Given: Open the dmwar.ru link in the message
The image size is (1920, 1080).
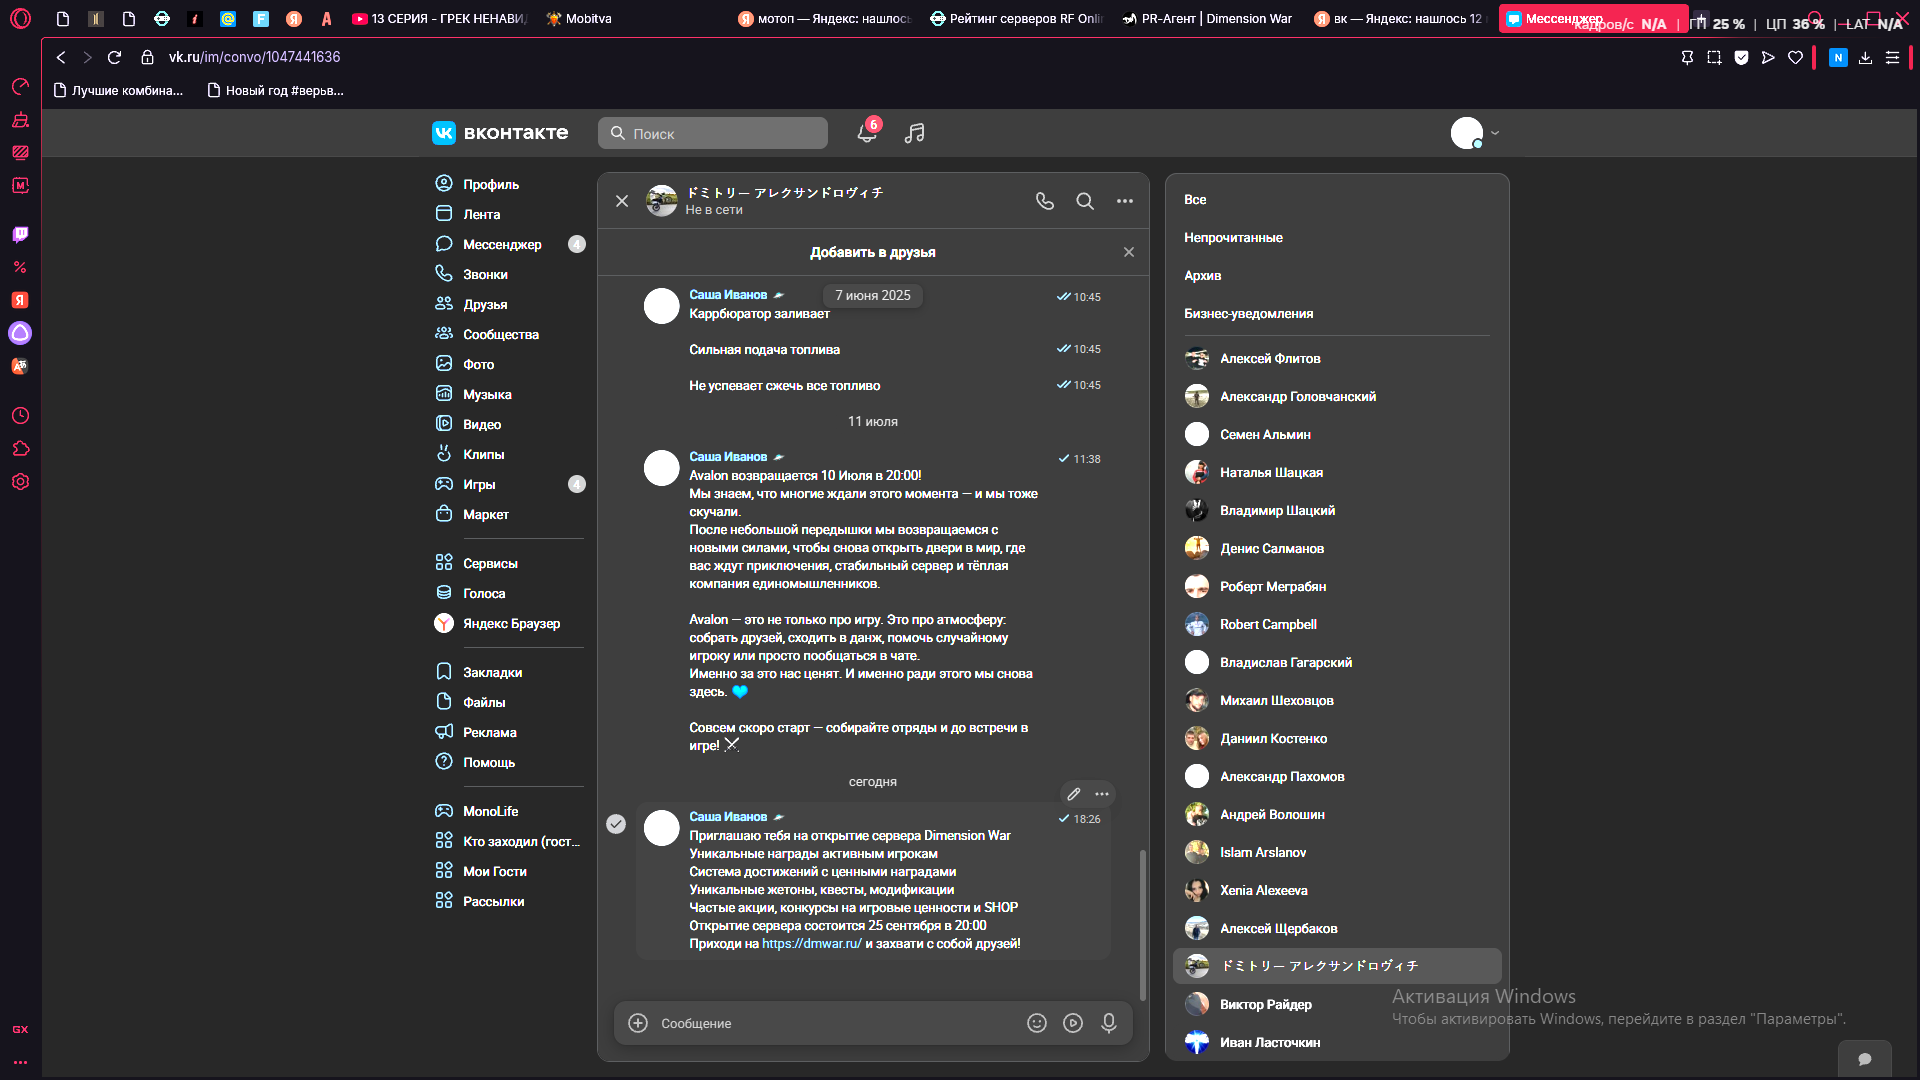Looking at the screenshot, I should [x=812, y=944].
